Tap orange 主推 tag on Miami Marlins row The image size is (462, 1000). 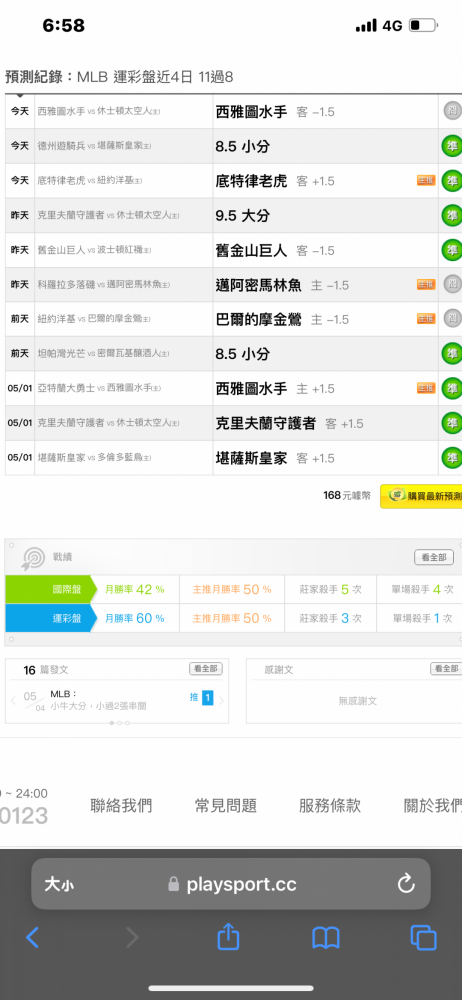[x=426, y=284]
